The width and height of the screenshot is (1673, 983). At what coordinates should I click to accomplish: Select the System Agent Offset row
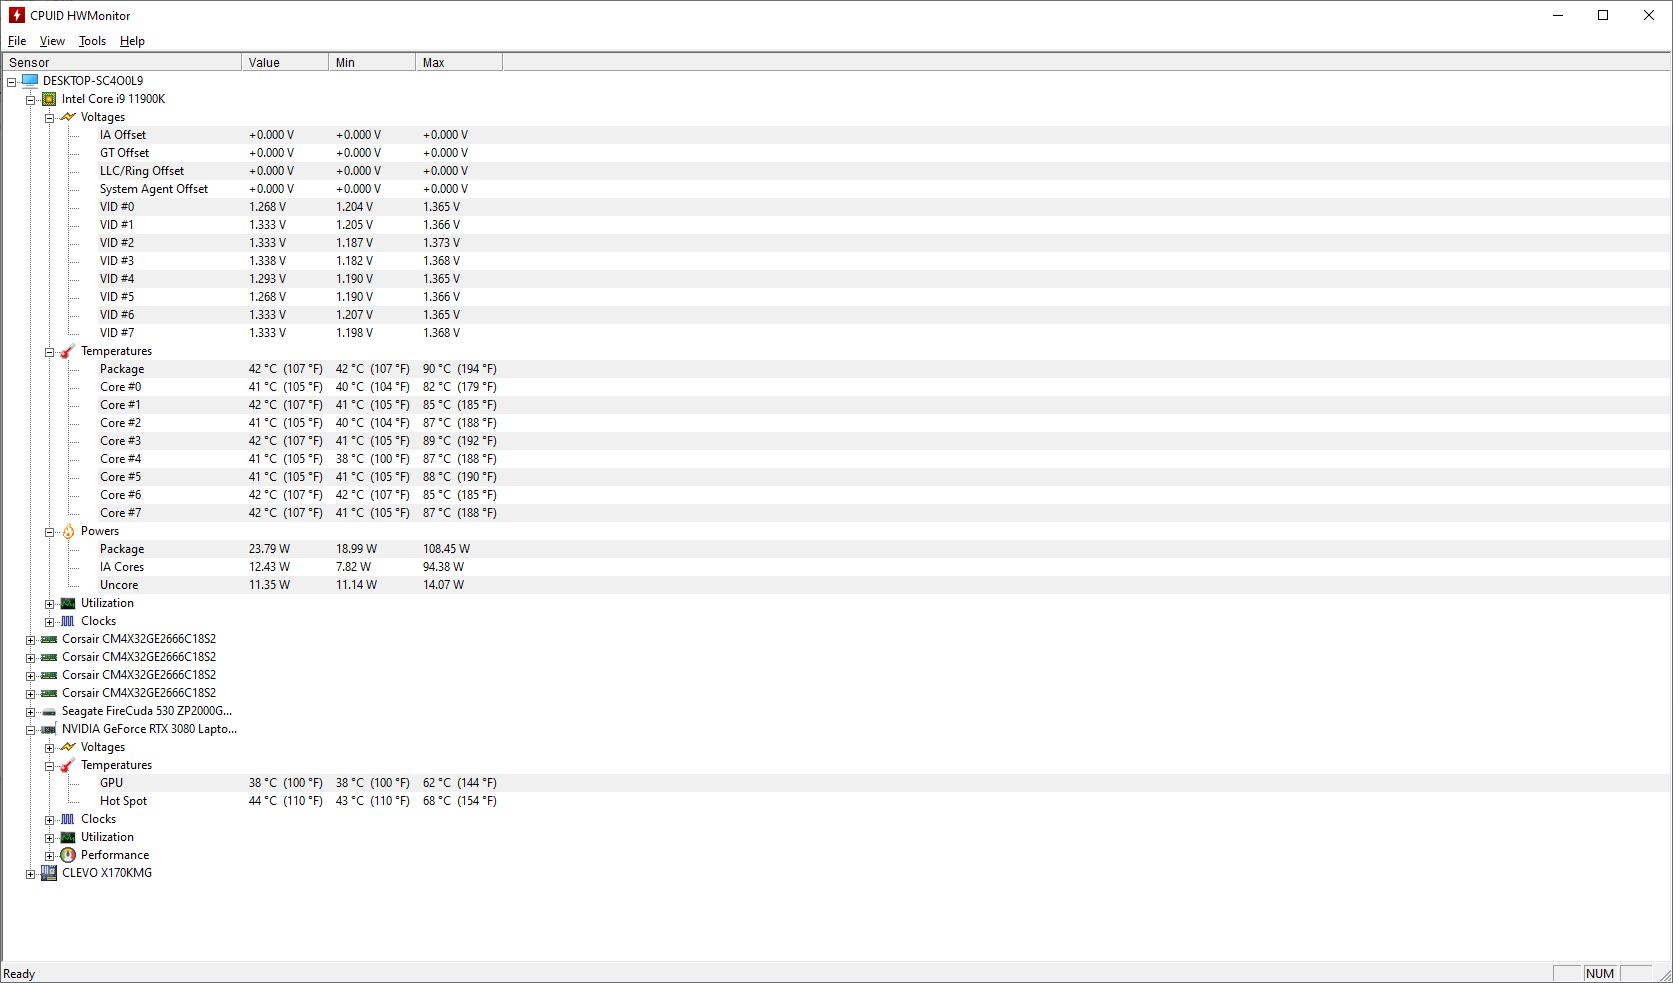click(836, 189)
